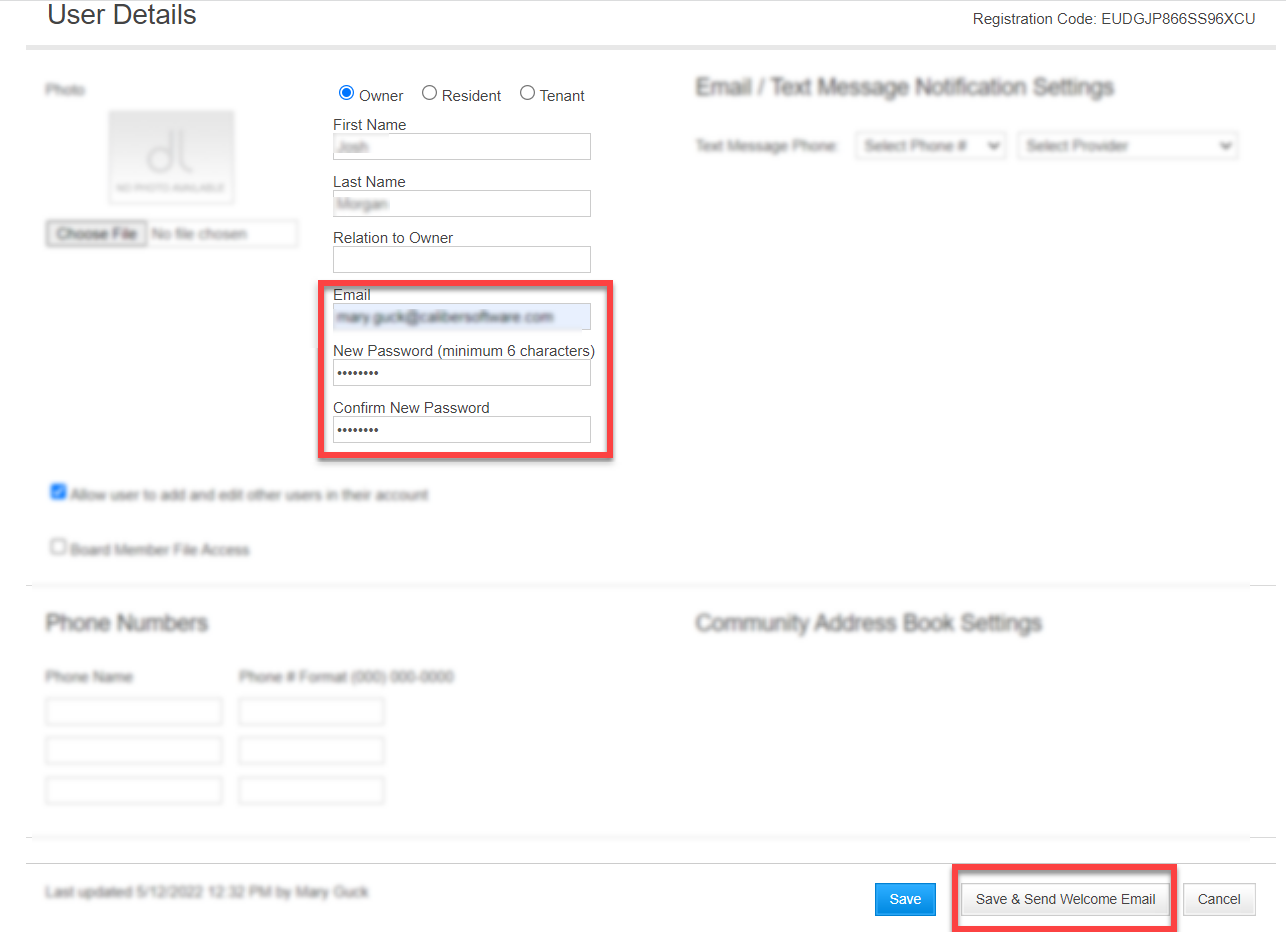Viewport: 1286px width, 932px height.
Task: Select the Resident radio button
Action: point(429,93)
